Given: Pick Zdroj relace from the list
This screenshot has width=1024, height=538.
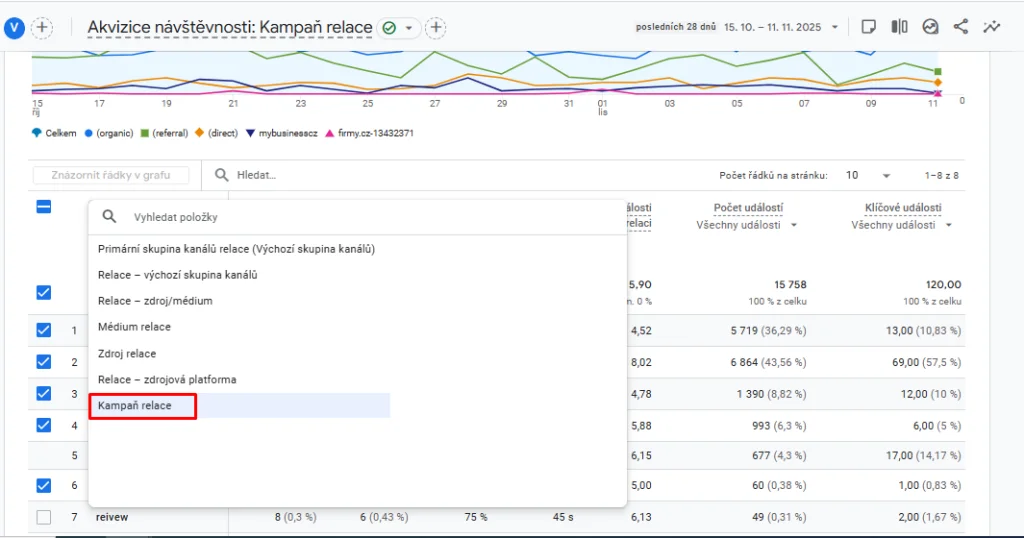Looking at the screenshot, I should 127,354.
